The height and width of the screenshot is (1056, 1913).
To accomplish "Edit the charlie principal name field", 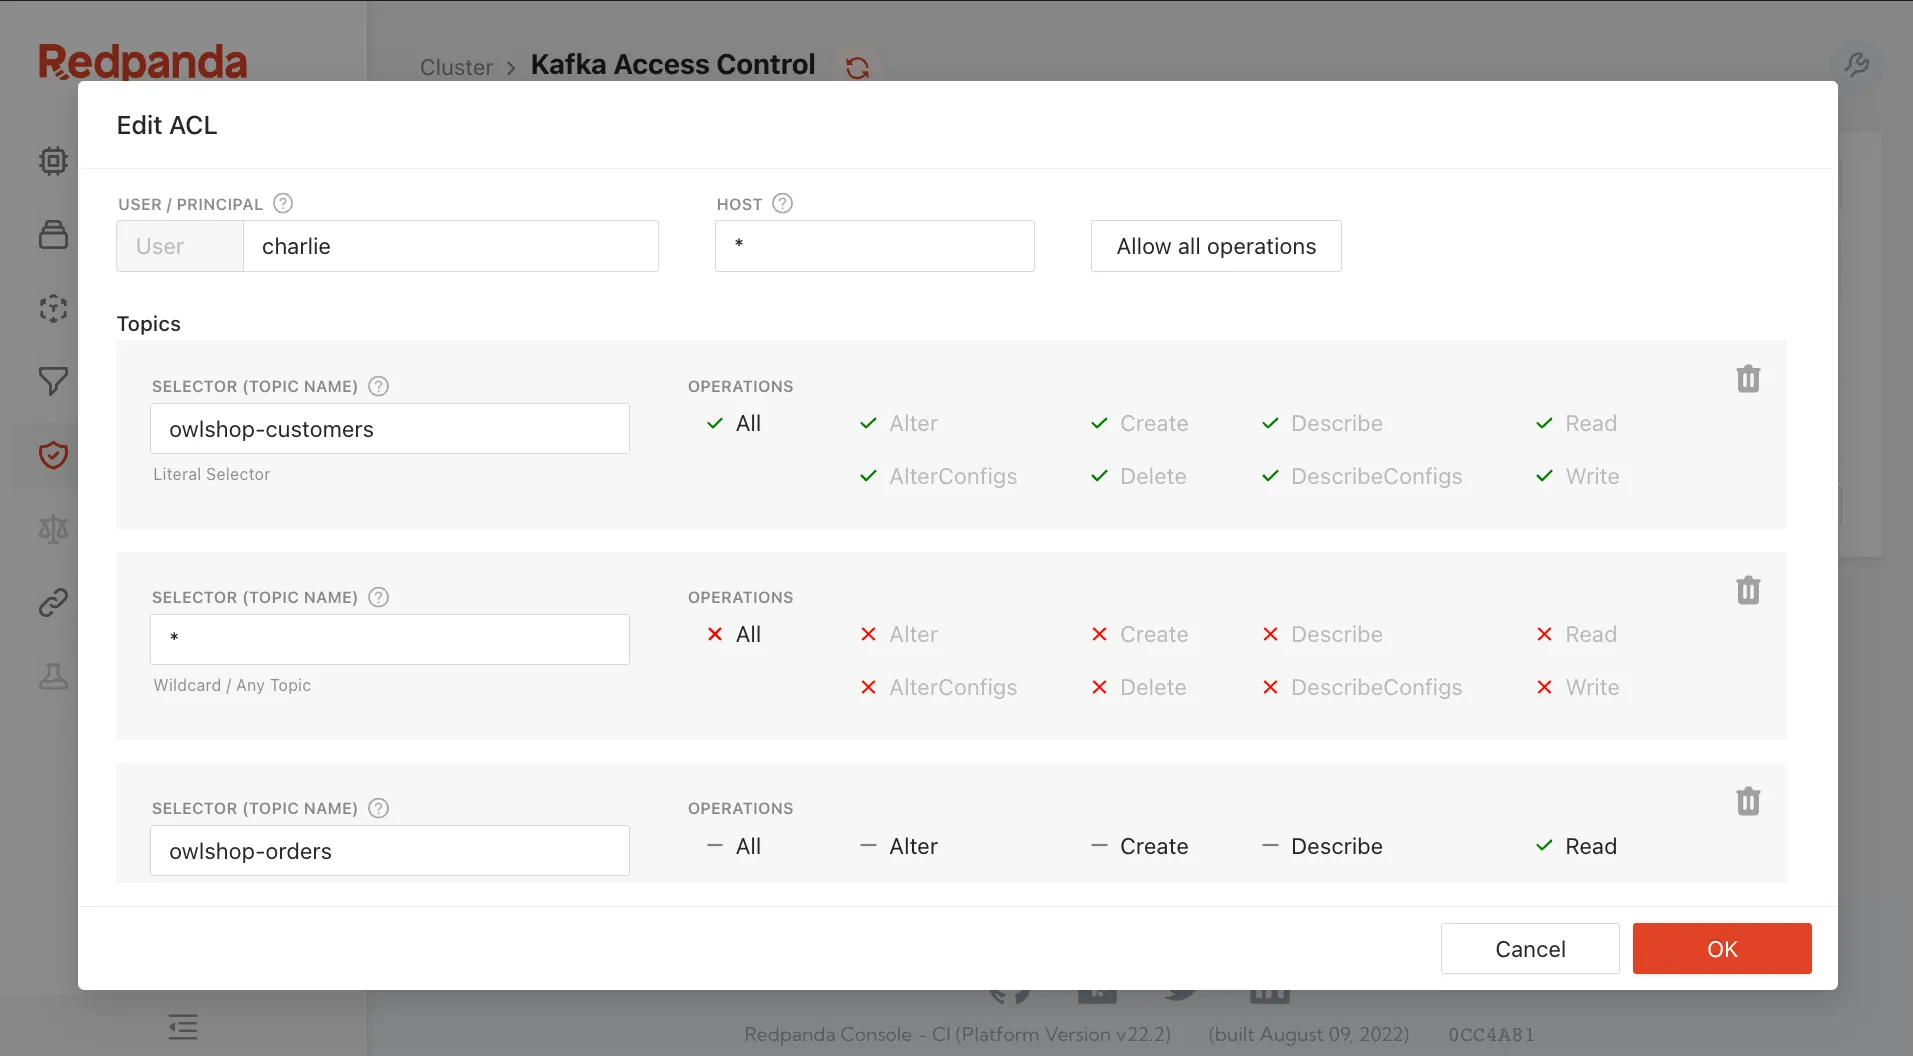I will [x=451, y=246].
